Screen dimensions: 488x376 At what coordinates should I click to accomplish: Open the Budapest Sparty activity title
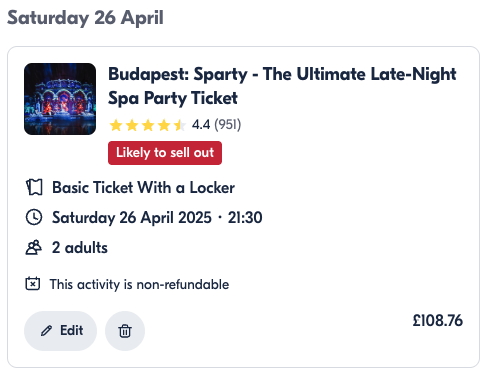(x=282, y=86)
